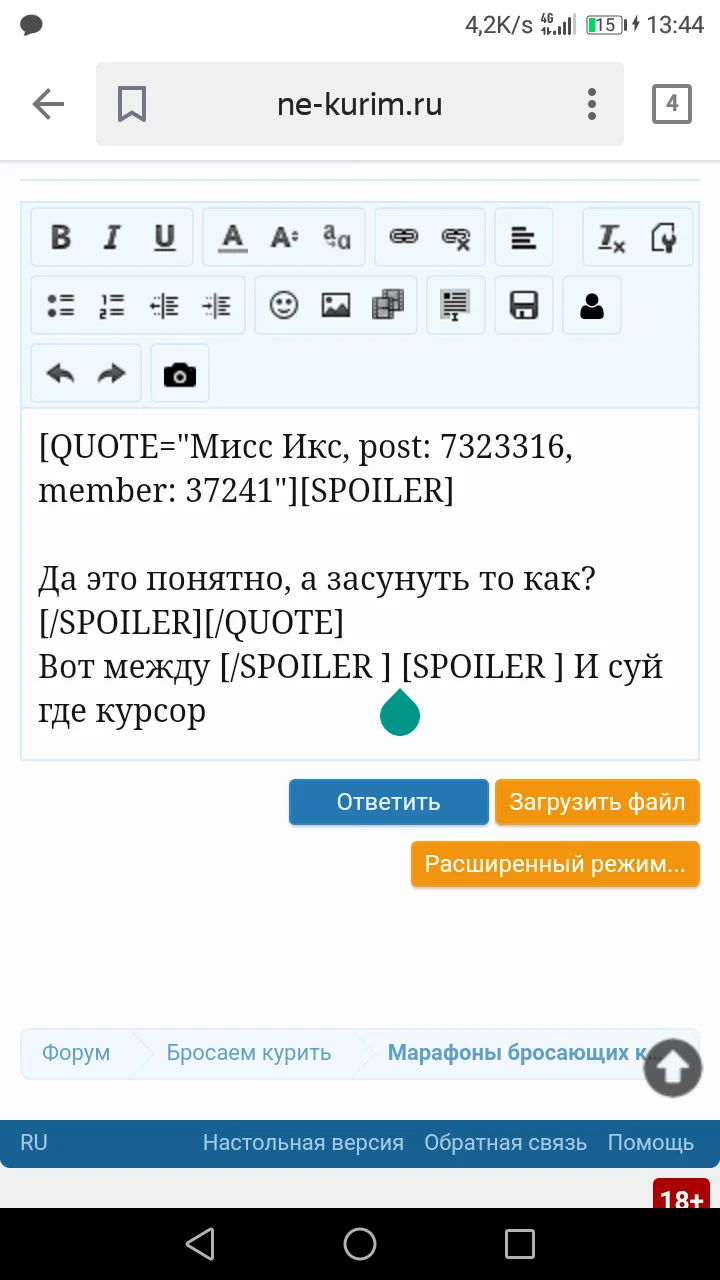Image resolution: width=720 pixels, height=1280 pixels.
Task: Tap the ne-kurim.ru address bar
Action: coord(360,104)
